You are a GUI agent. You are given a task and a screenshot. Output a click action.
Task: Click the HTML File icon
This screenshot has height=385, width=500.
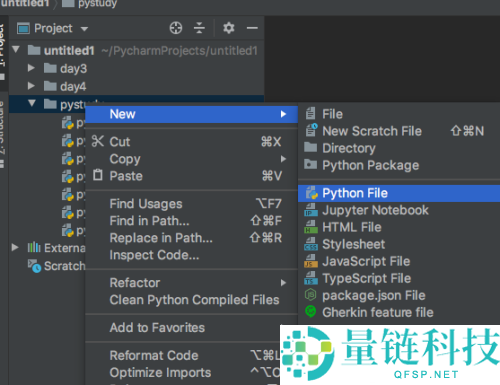[x=311, y=227]
